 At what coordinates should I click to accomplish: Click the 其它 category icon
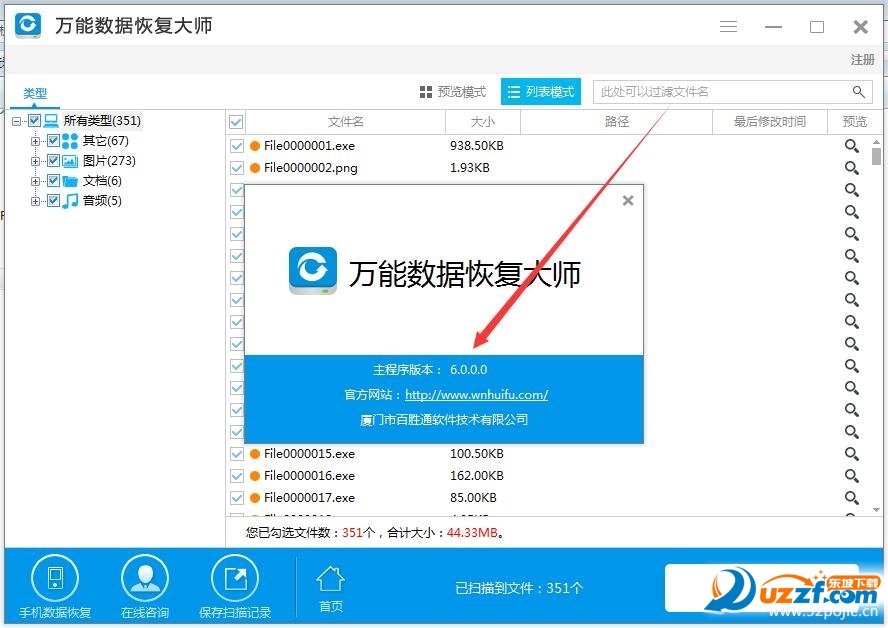click(x=70, y=141)
